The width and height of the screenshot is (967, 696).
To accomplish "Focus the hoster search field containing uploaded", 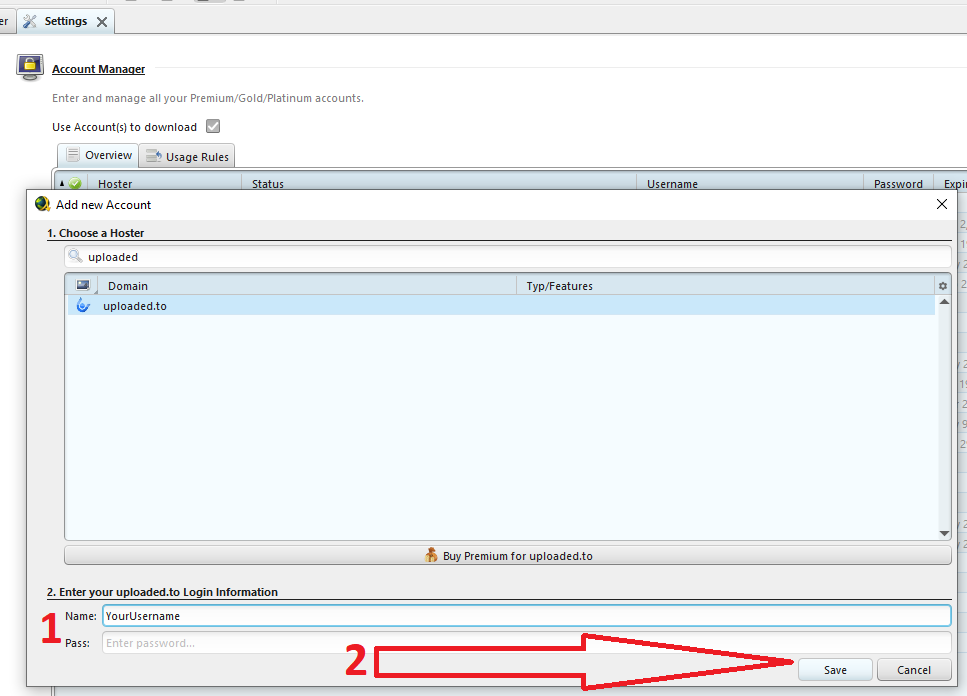I will pyautogui.click(x=508, y=256).
